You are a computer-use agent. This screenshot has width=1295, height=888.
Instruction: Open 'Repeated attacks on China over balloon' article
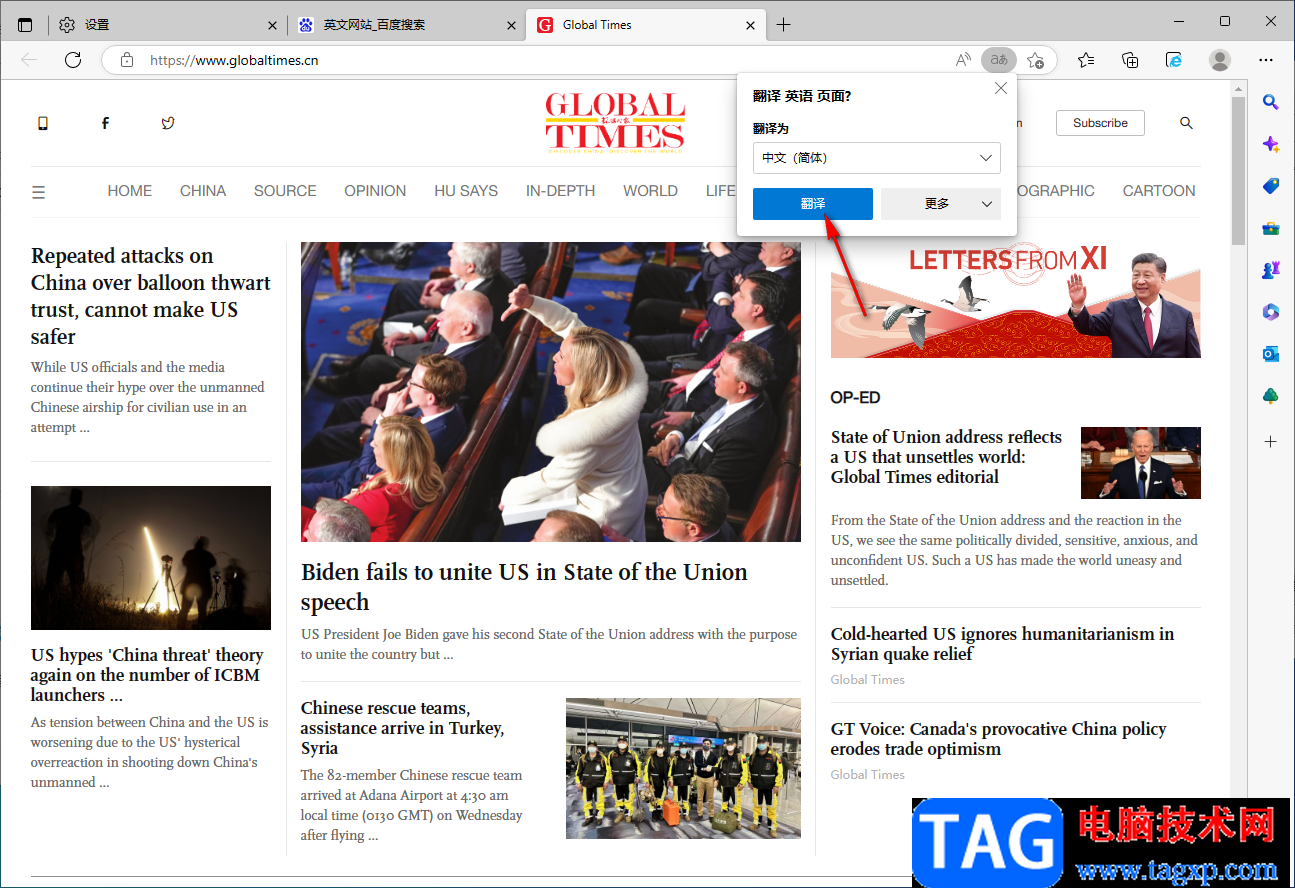[x=151, y=296]
